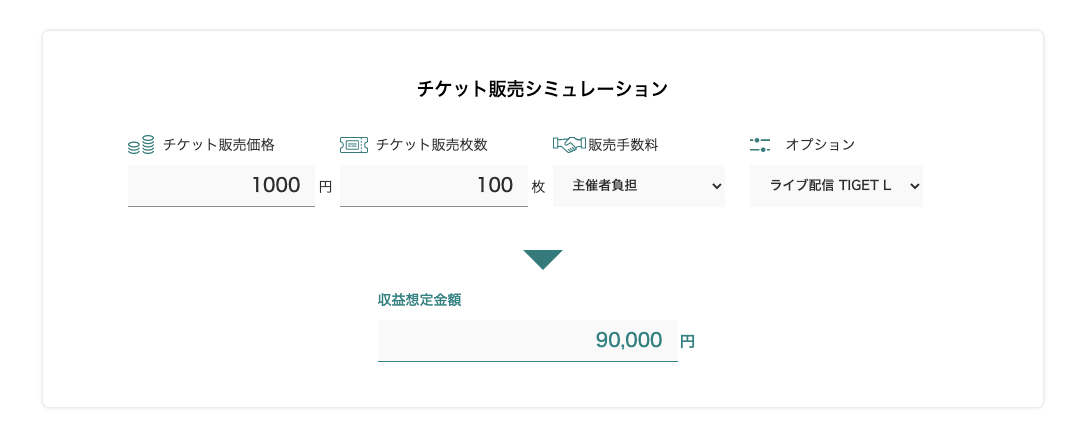This screenshot has height=436, width=1089.
Task: Click the chevron on 販売手数料 select
Action: (717, 186)
